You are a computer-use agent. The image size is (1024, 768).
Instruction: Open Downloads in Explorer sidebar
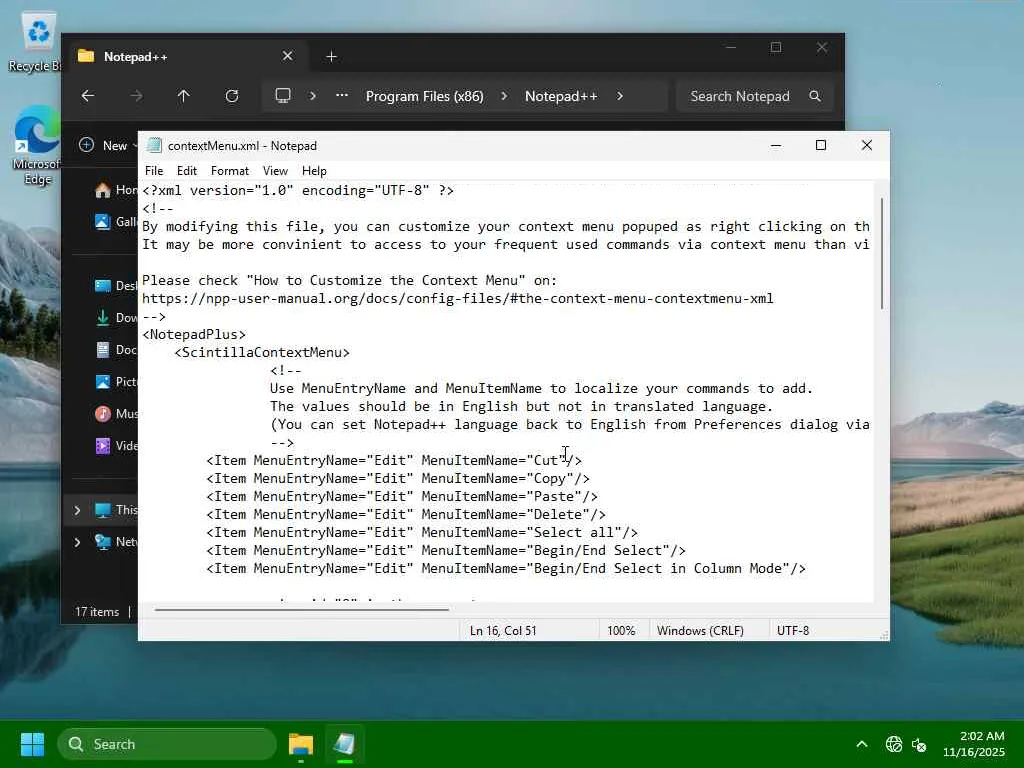116,317
